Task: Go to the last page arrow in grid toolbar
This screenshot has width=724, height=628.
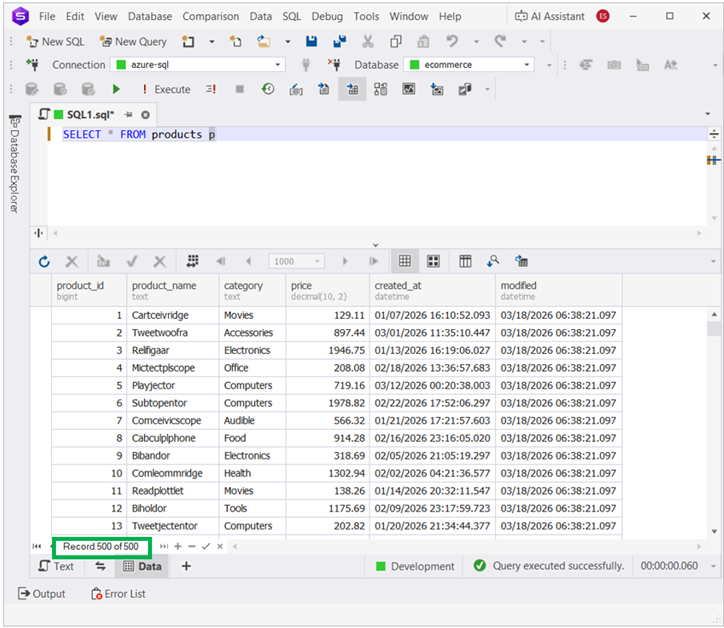Action: click(x=374, y=262)
